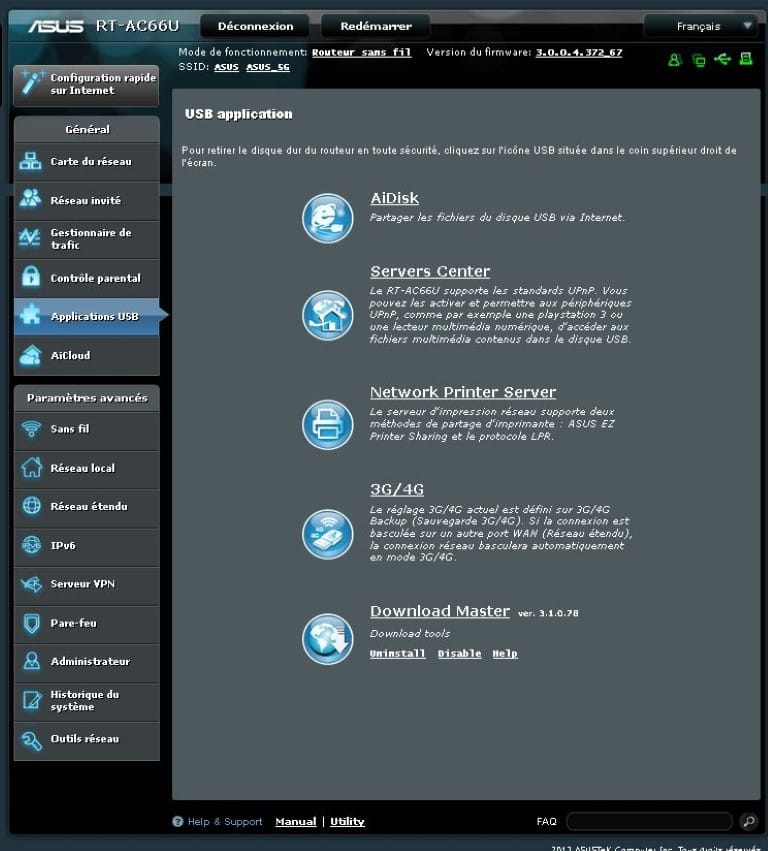Click the FAQ search magnifier icon
The height and width of the screenshot is (851, 768).
pos(749,821)
